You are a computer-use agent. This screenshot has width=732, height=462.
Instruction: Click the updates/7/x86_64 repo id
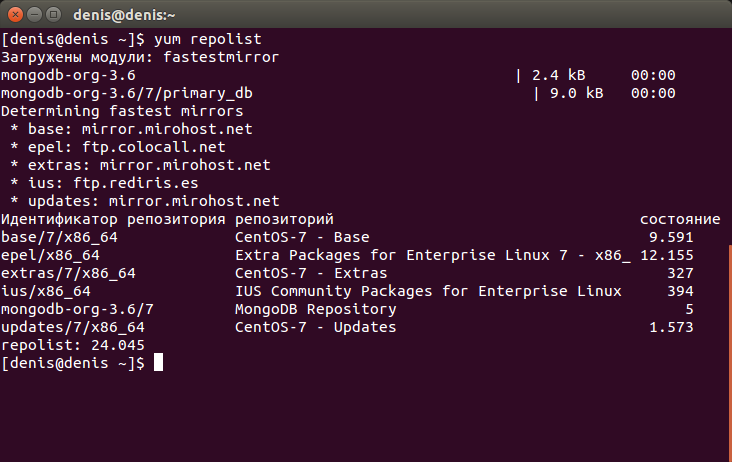pyautogui.click(x=73, y=327)
